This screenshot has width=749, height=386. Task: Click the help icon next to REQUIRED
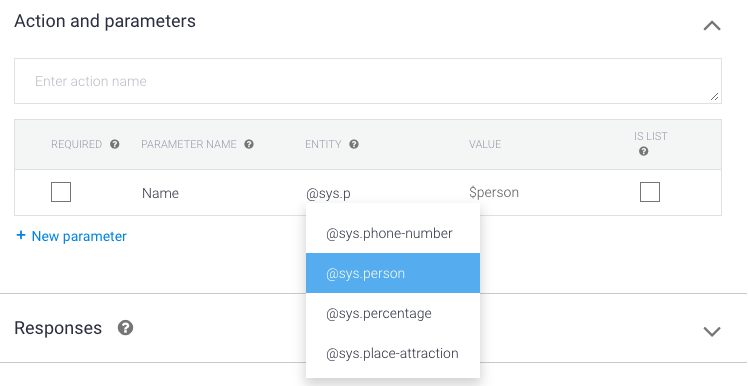pyautogui.click(x=115, y=144)
